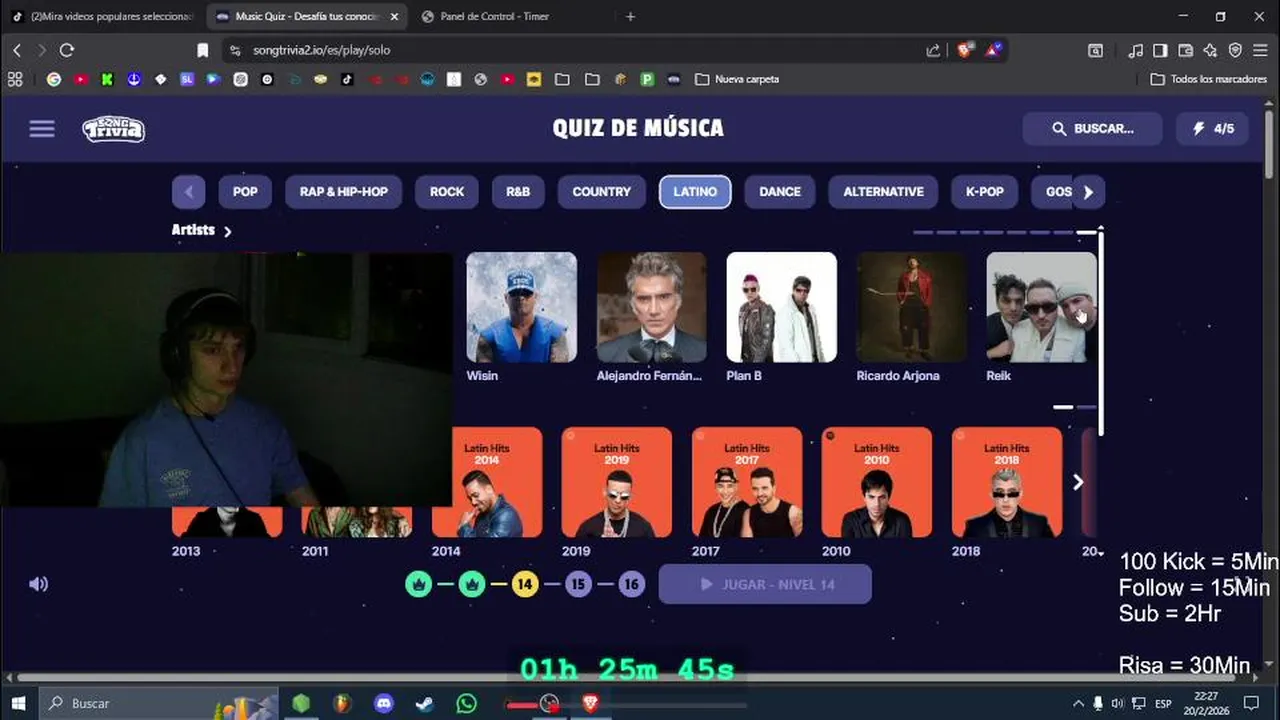This screenshot has height=720, width=1280.
Task: Open Brave Leo AI sparkle icon
Action: point(1210,50)
